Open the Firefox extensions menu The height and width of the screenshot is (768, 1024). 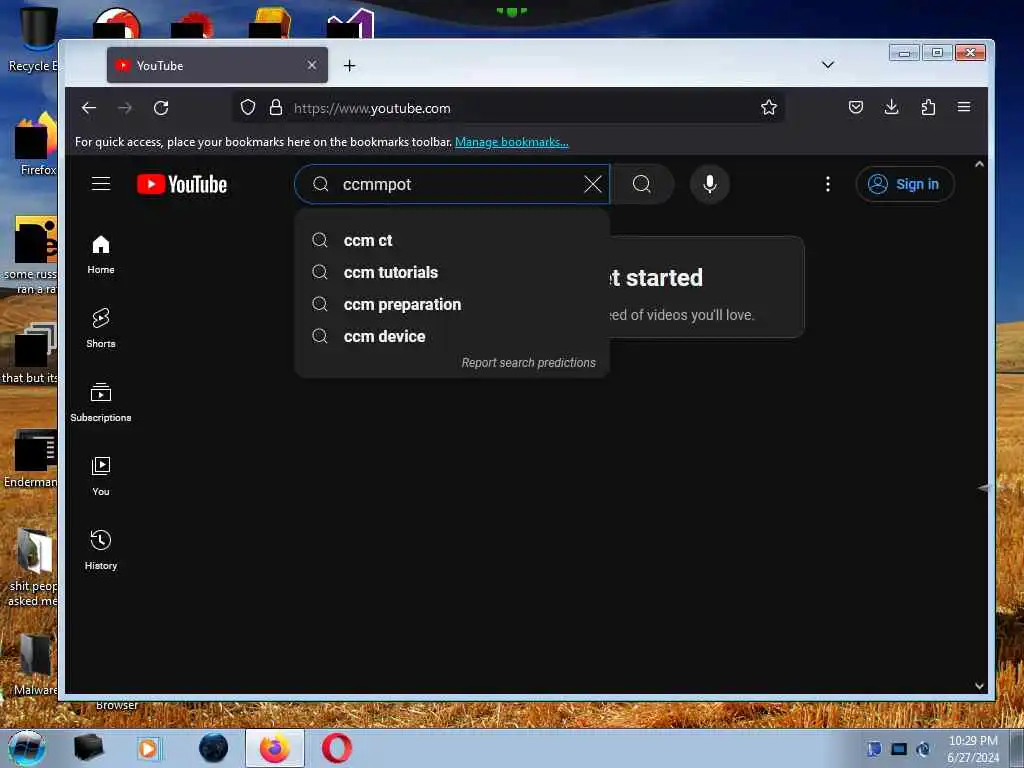pos(928,107)
